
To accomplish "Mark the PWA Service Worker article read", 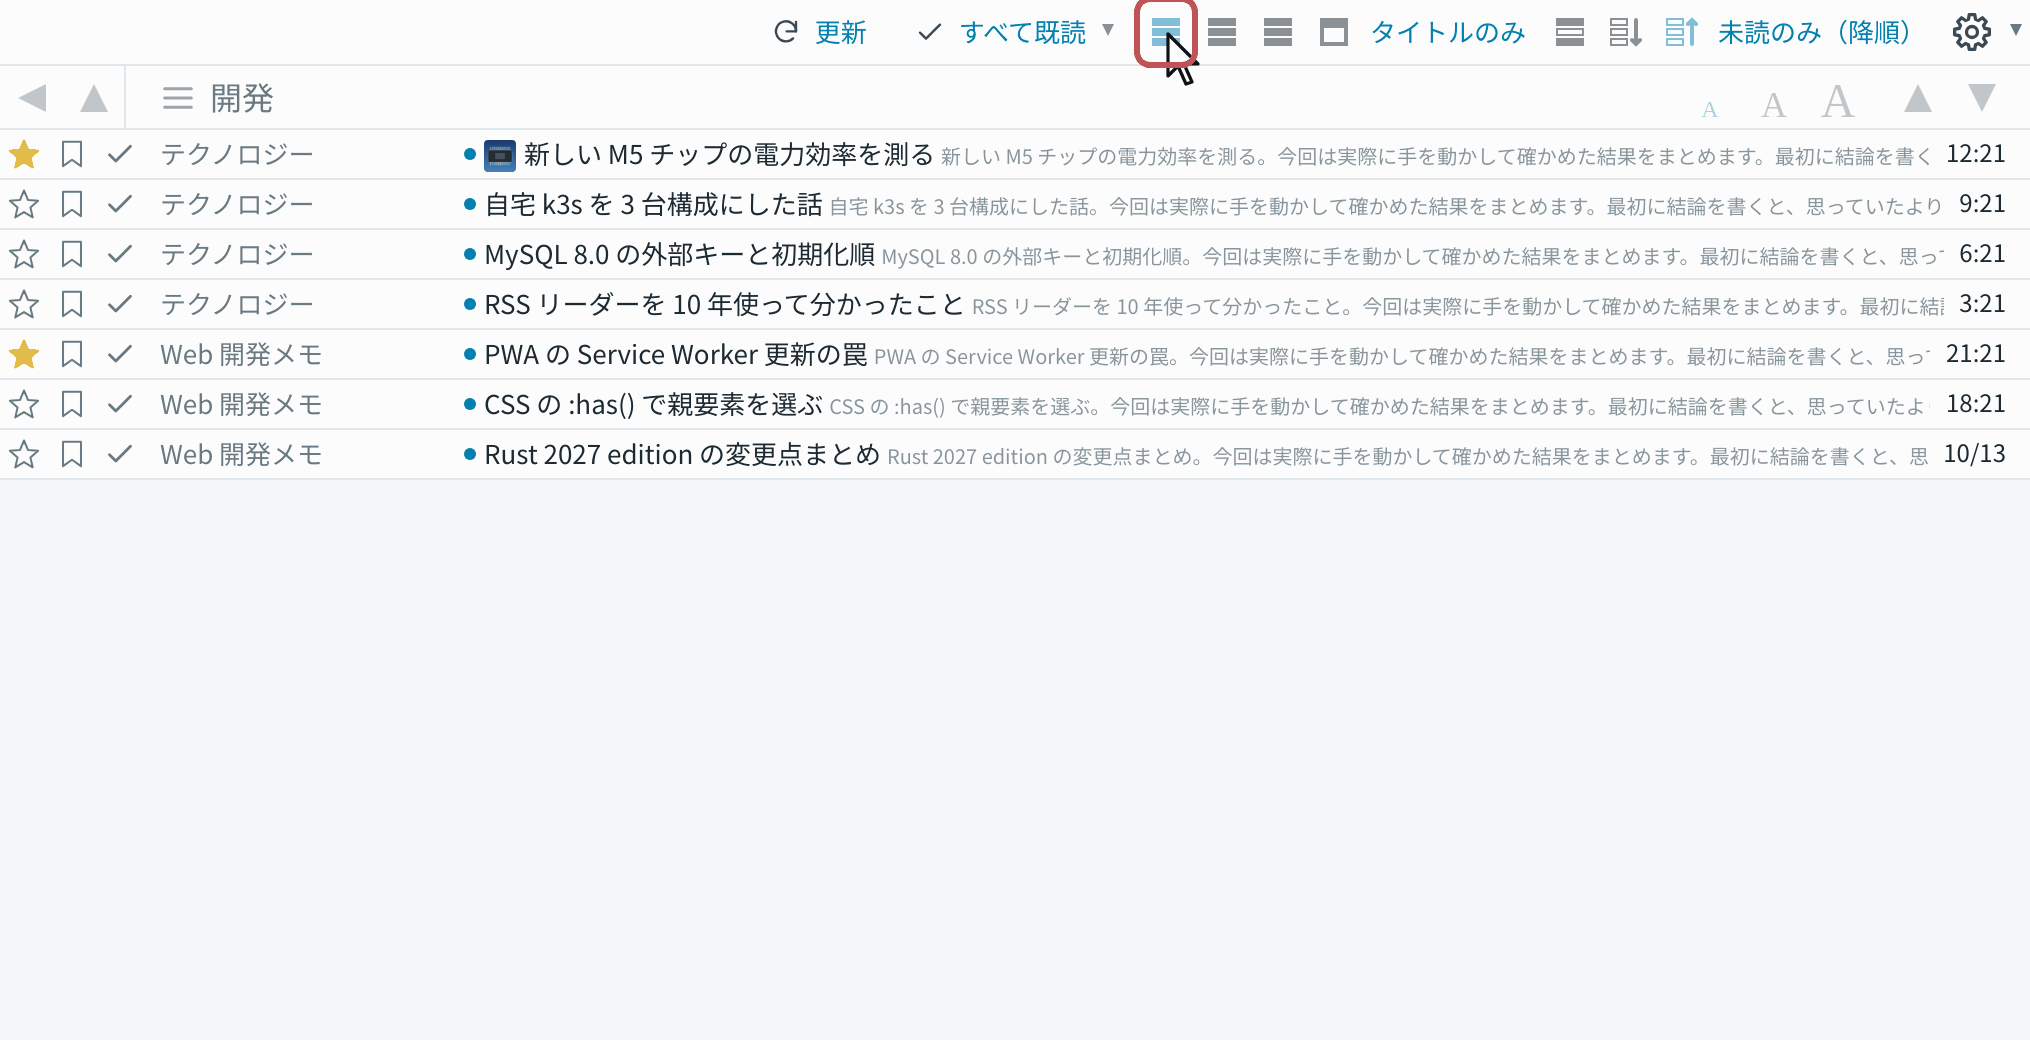I will tap(120, 354).
